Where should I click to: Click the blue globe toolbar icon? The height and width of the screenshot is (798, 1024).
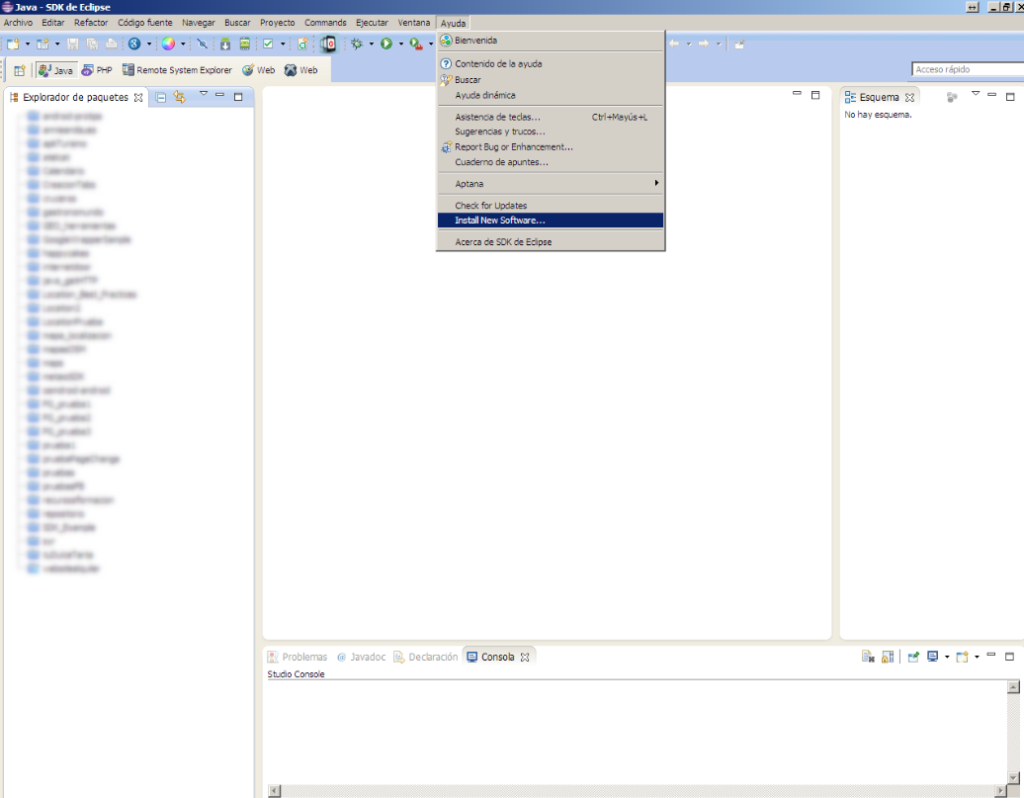(x=135, y=44)
